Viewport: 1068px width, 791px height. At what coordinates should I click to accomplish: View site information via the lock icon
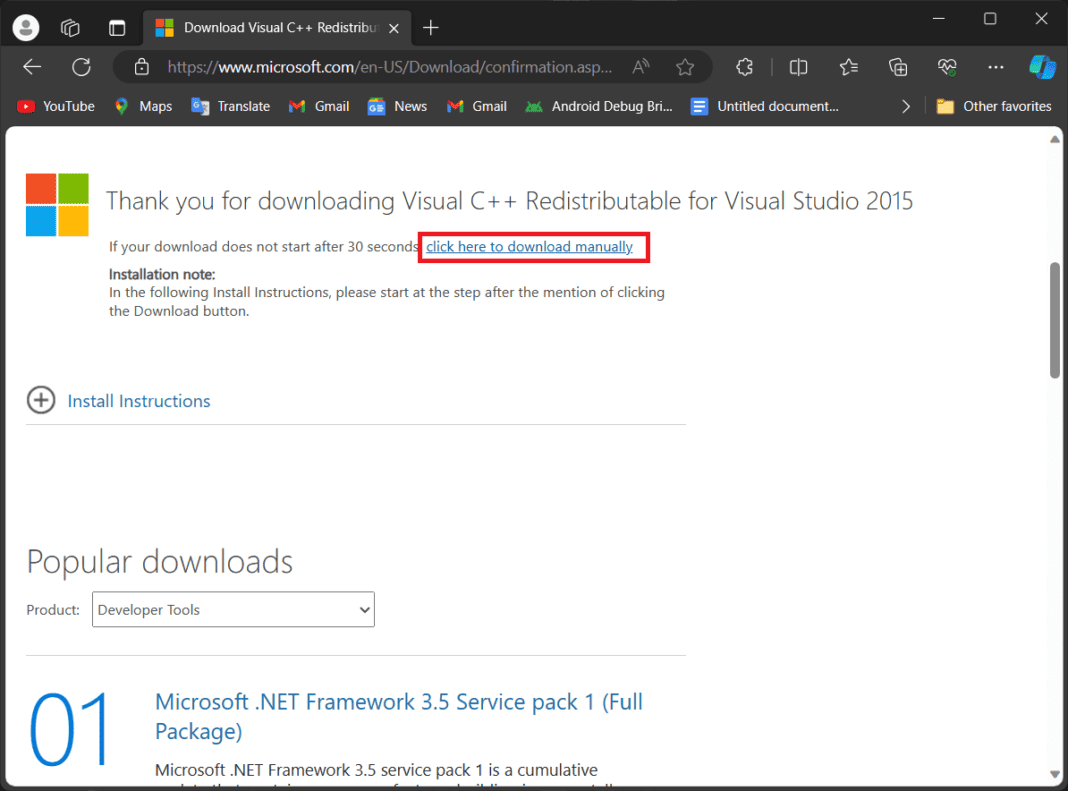[142, 67]
